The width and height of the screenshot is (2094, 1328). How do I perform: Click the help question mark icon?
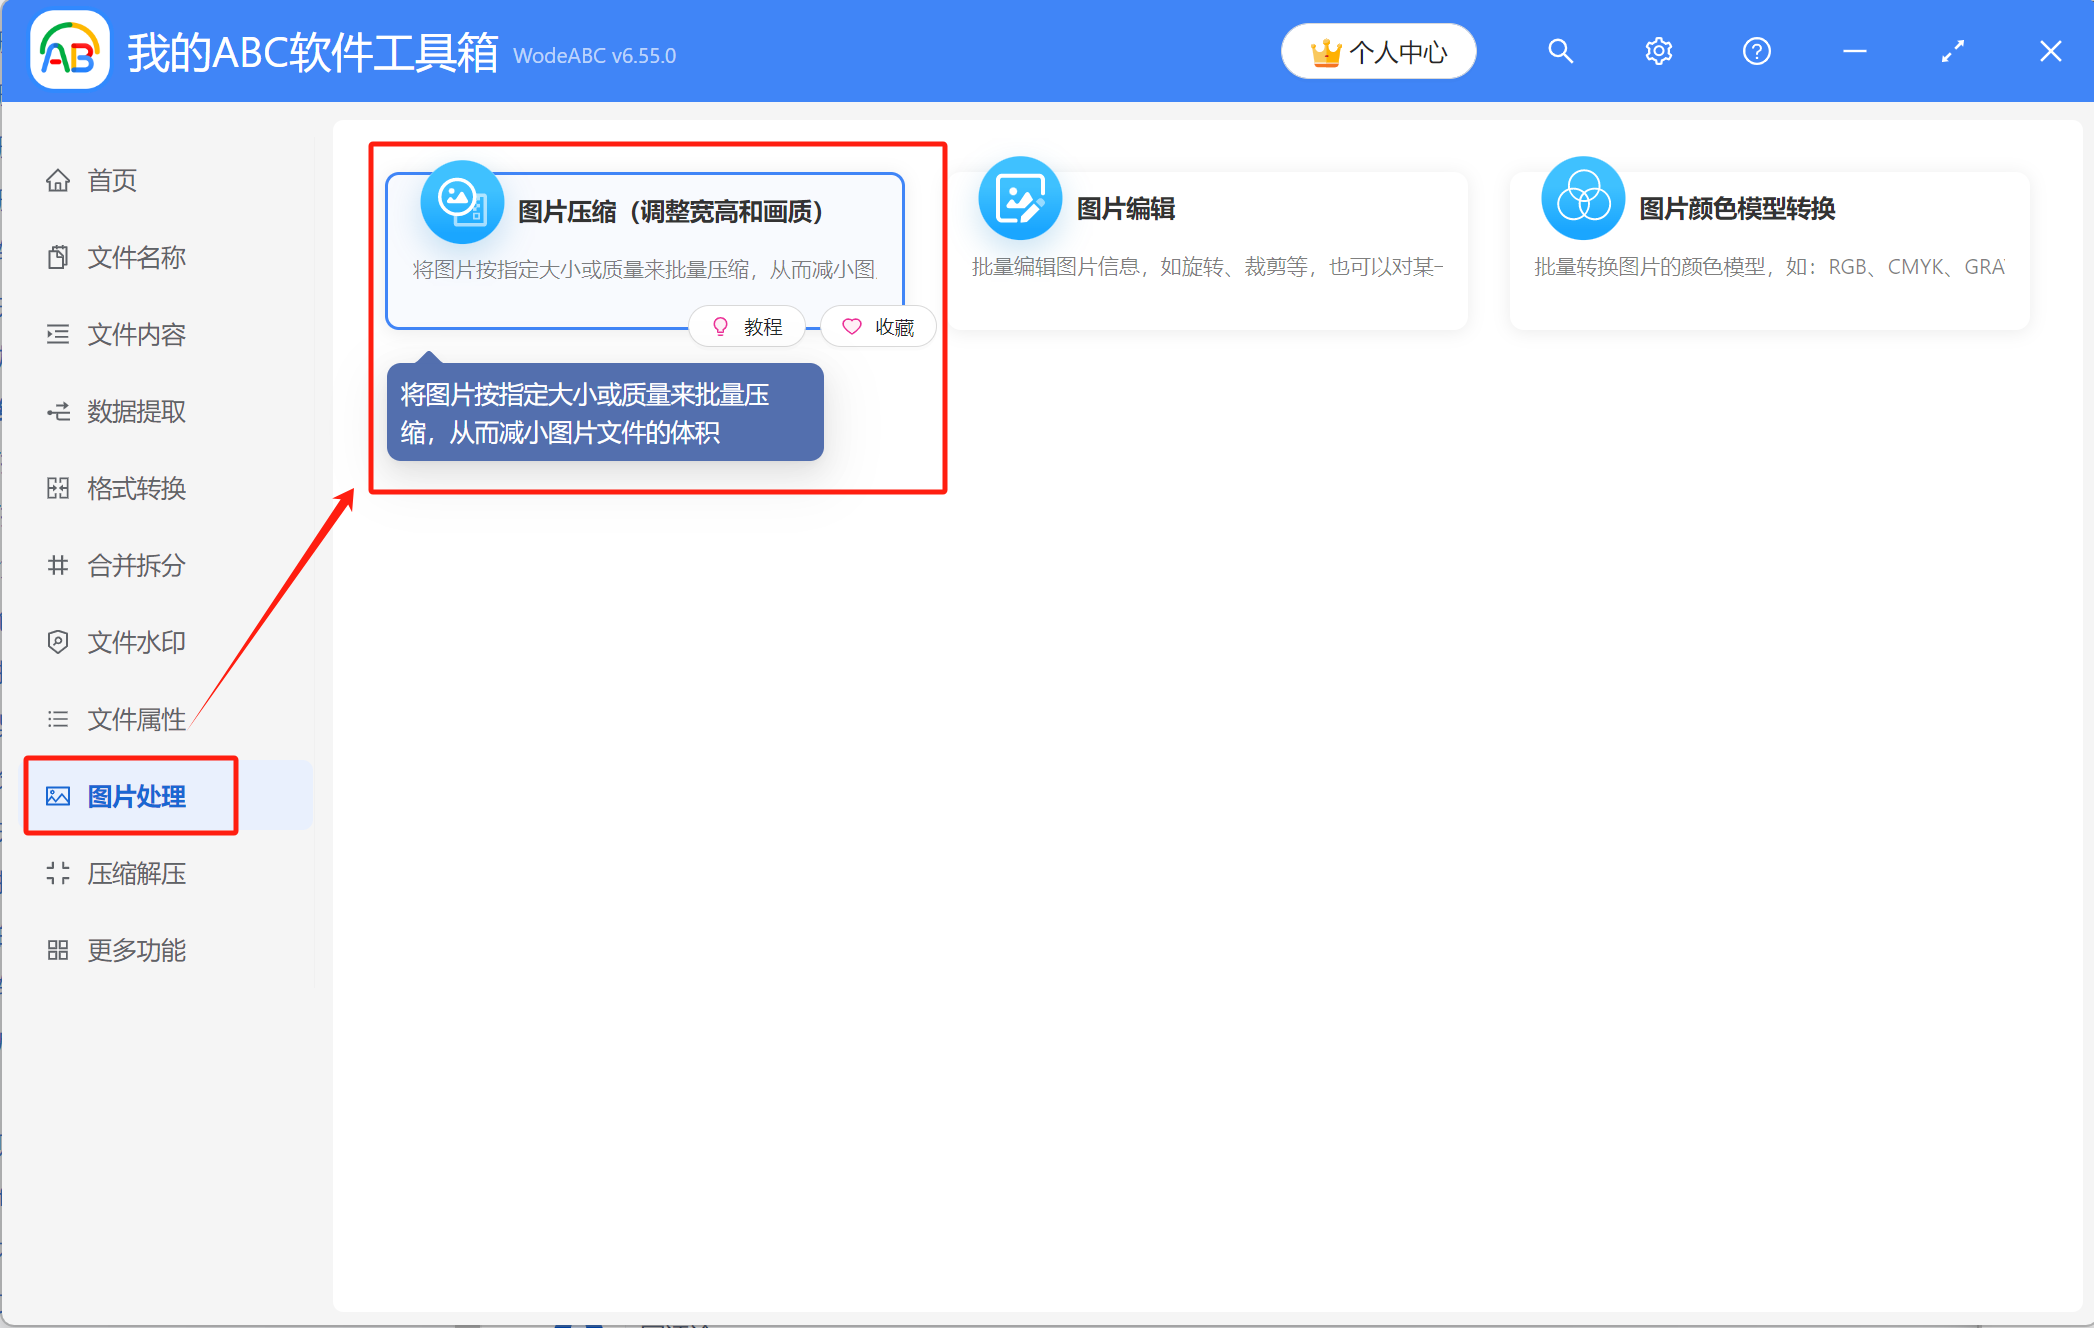(1756, 52)
